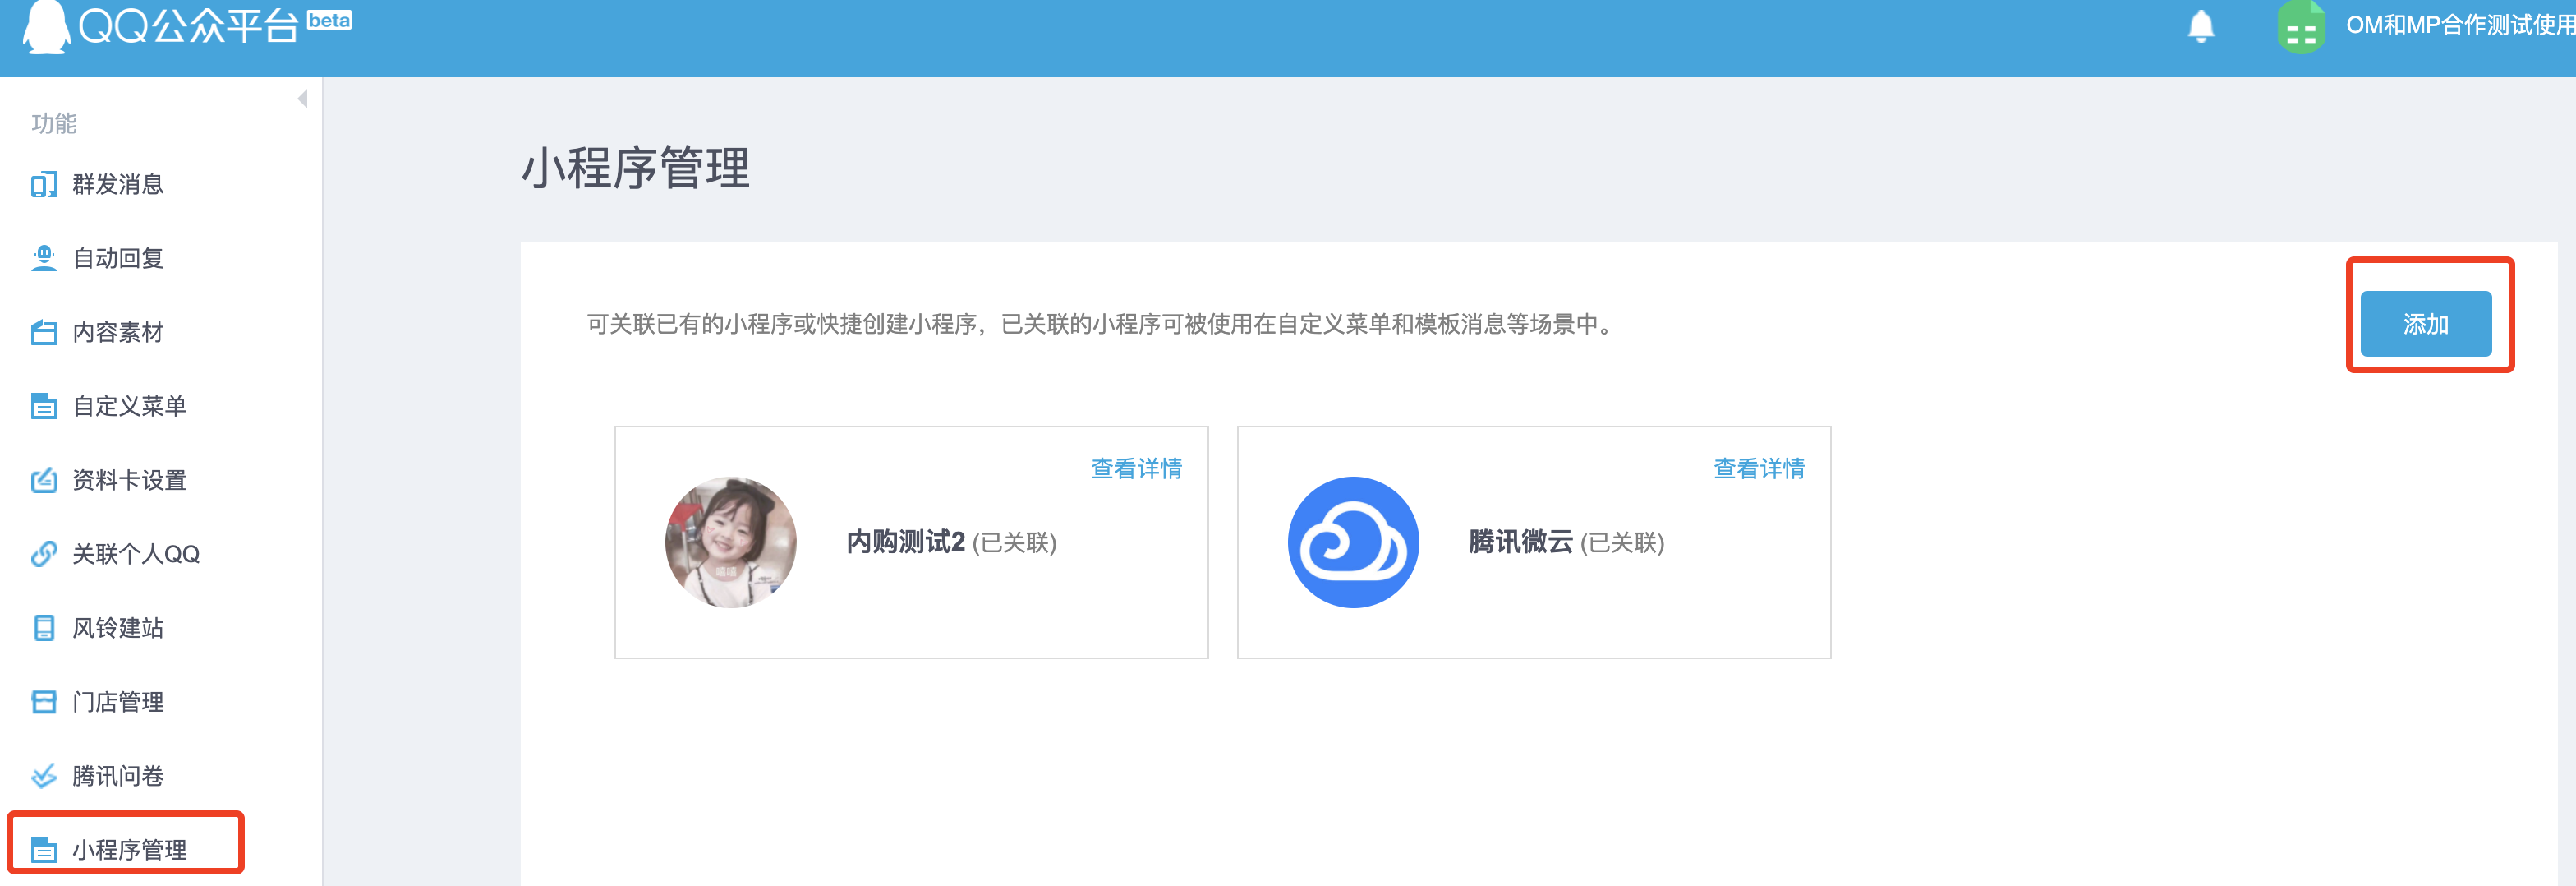Click the 腾讯微云 name text
The height and width of the screenshot is (886, 2576).
1520,542
